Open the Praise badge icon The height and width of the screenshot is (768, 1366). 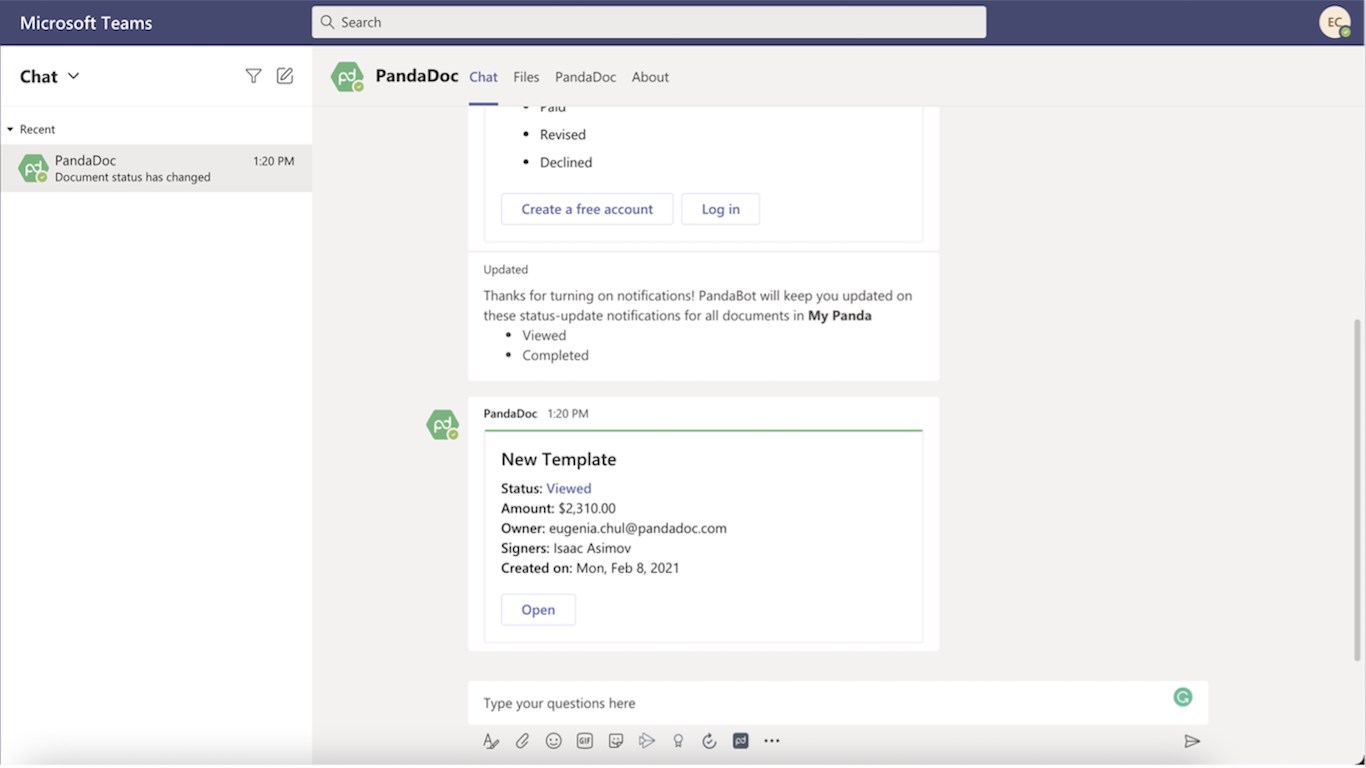[678, 741]
